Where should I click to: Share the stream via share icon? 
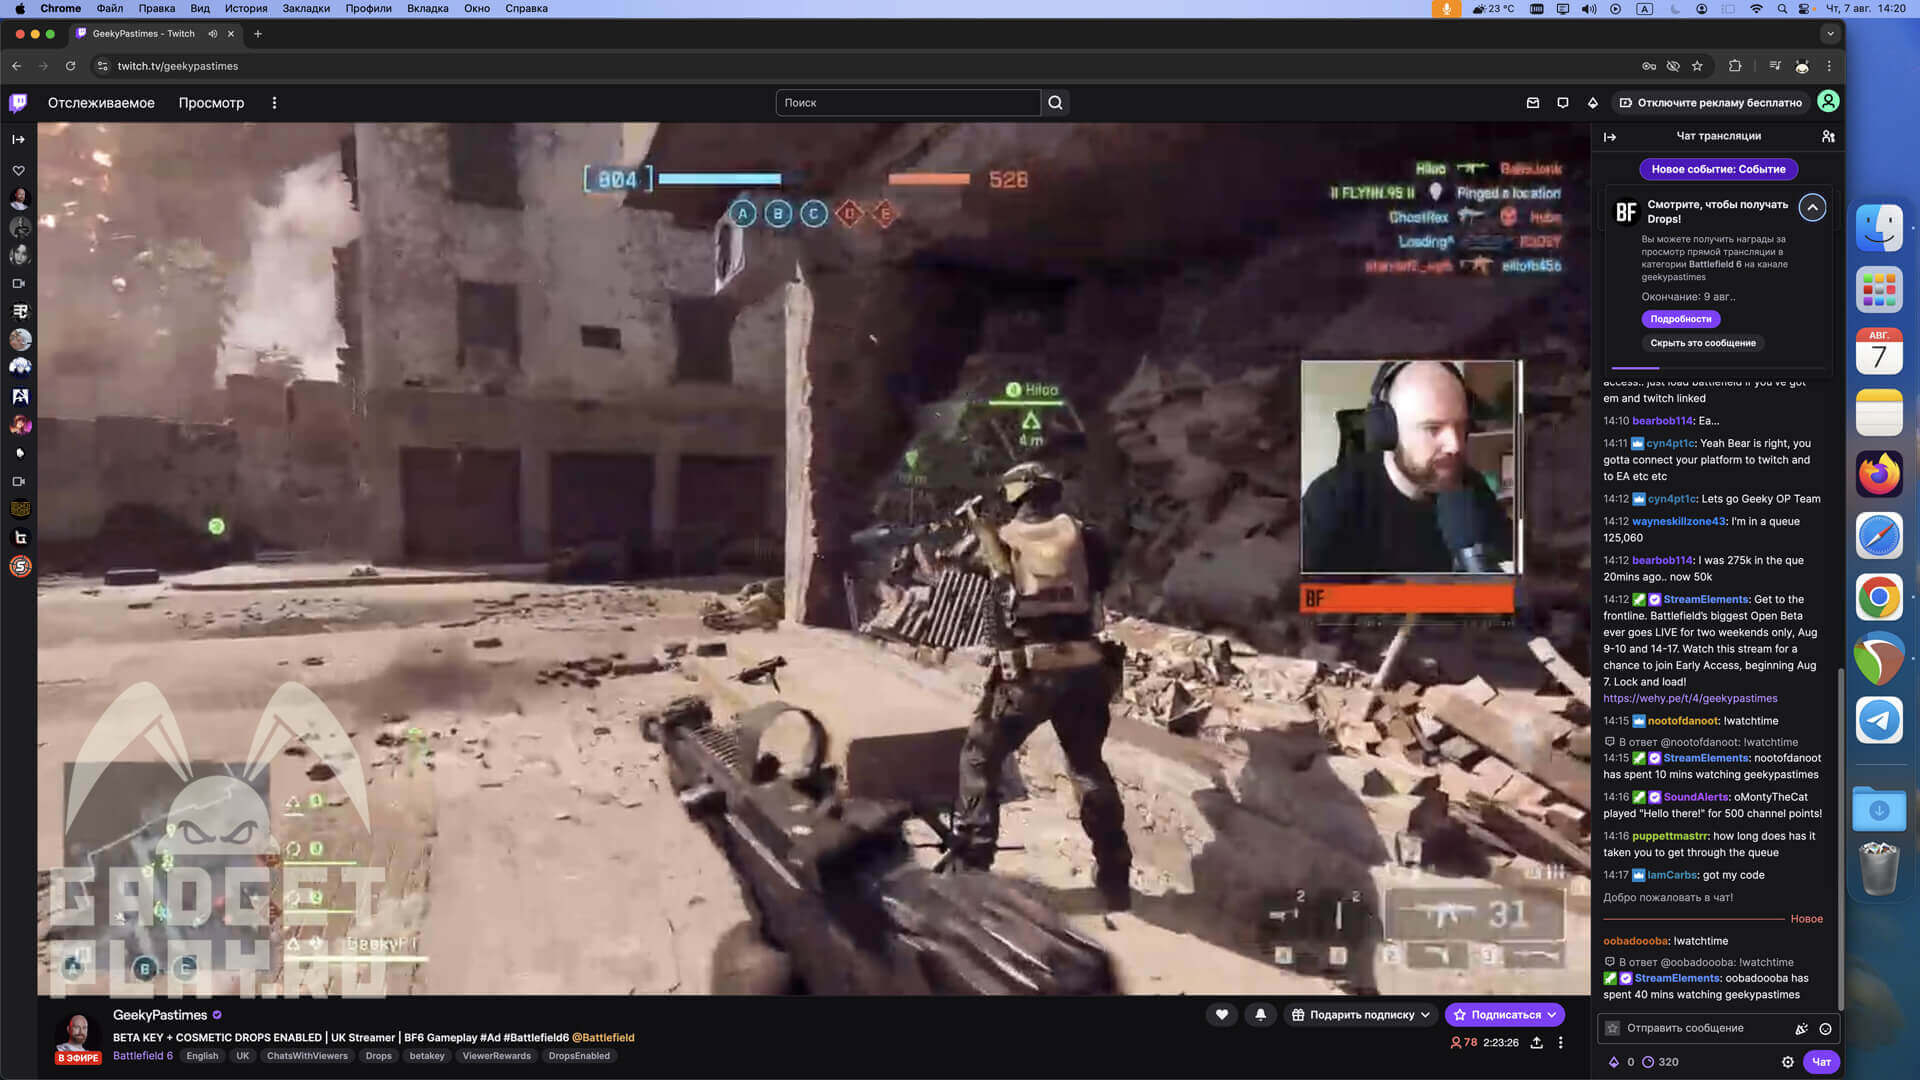click(1537, 1042)
